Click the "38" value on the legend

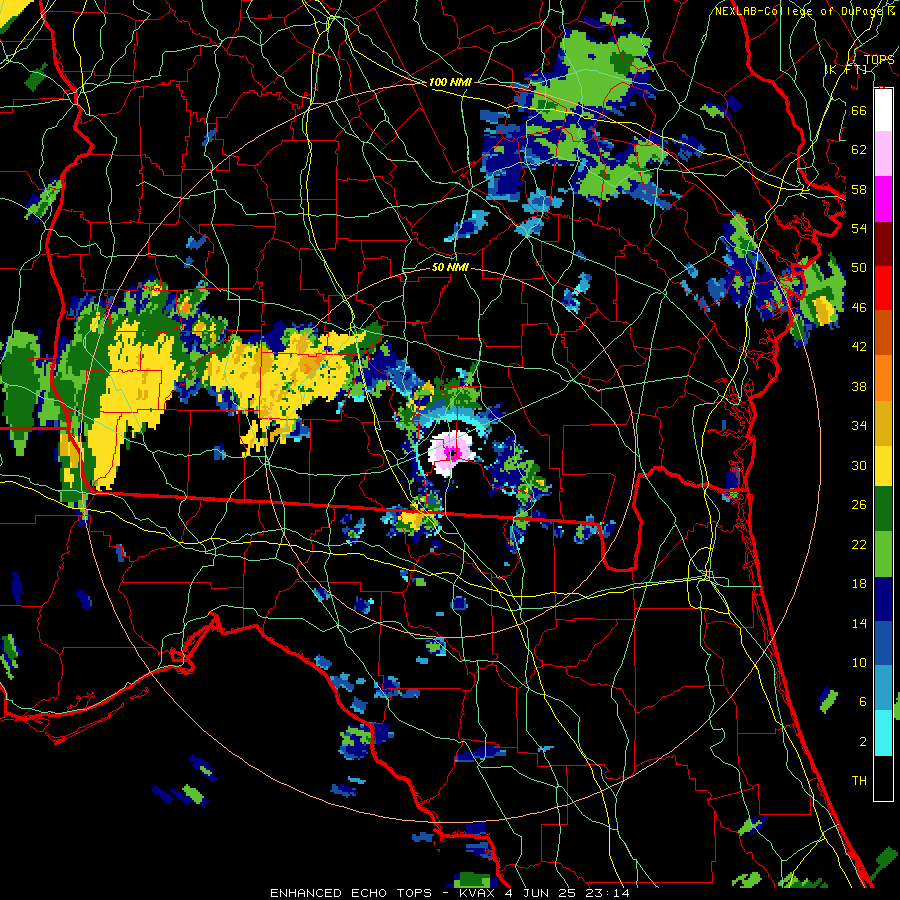pos(859,386)
